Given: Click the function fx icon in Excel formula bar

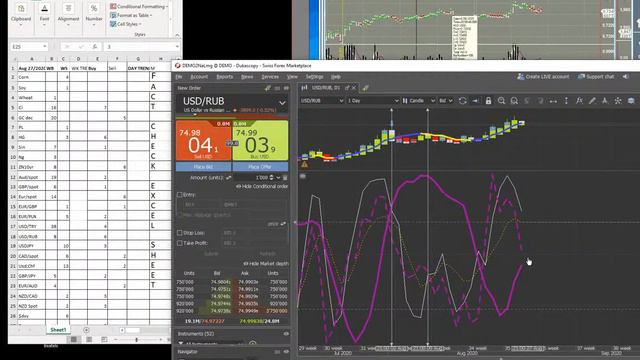Looking at the screenshot, I should (95, 47).
